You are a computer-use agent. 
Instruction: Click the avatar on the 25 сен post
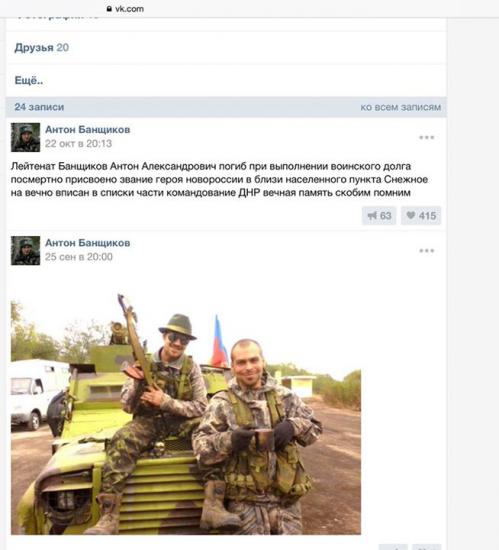coord(26,250)
